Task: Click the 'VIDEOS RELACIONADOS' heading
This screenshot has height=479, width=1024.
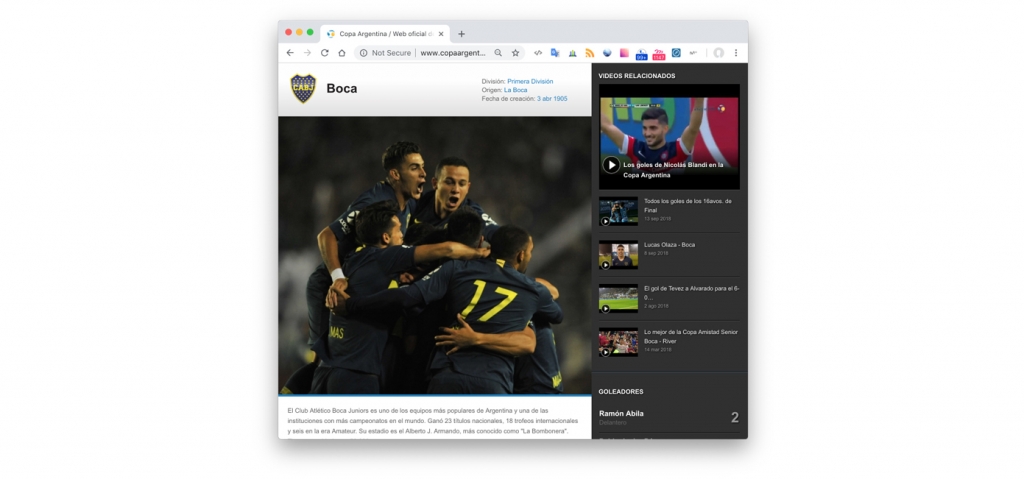Action: (637, 76)
